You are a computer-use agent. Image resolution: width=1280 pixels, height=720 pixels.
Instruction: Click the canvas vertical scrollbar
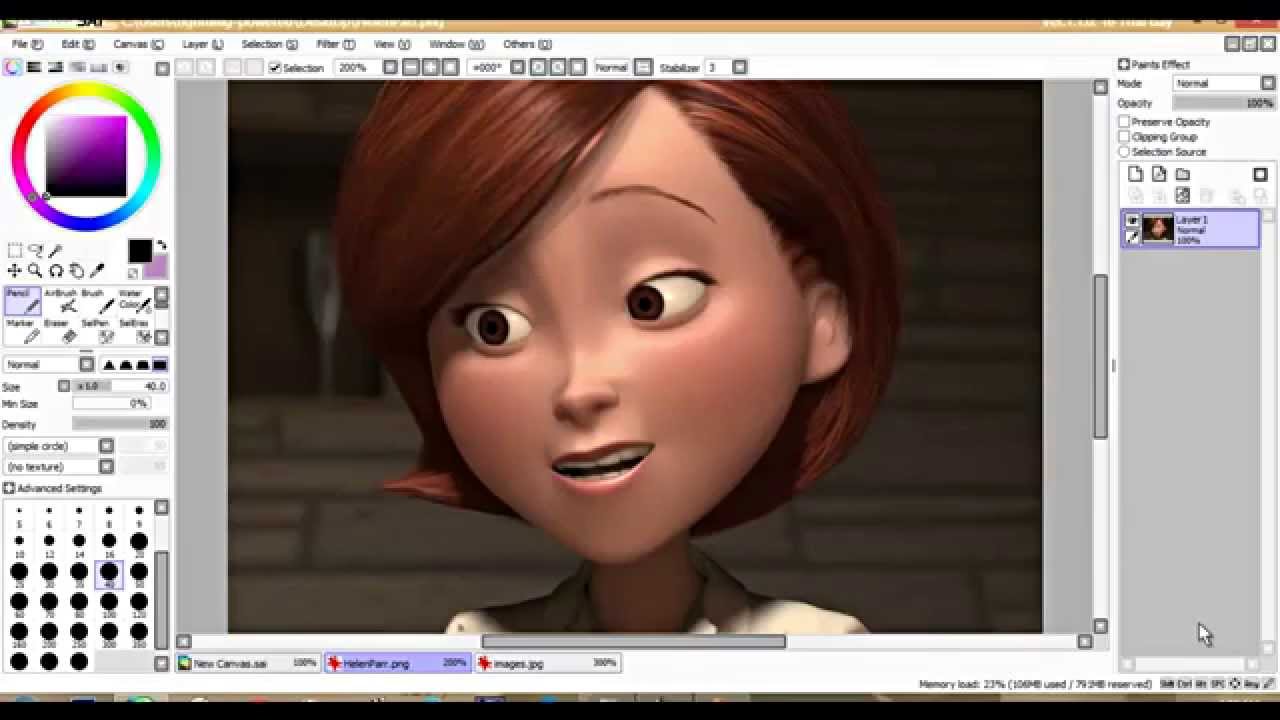tap(1100, 356)
